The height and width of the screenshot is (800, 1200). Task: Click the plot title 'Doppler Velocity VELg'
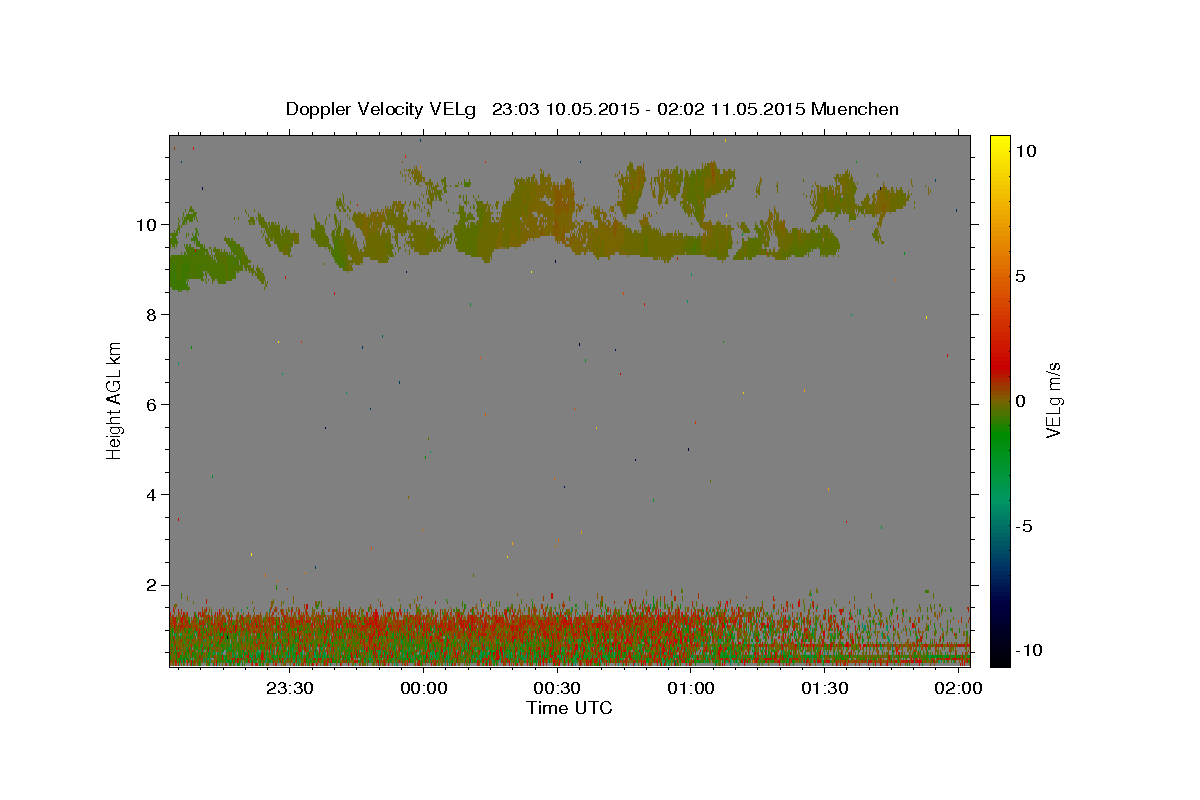pyautogui.click(x=383, y=109)
